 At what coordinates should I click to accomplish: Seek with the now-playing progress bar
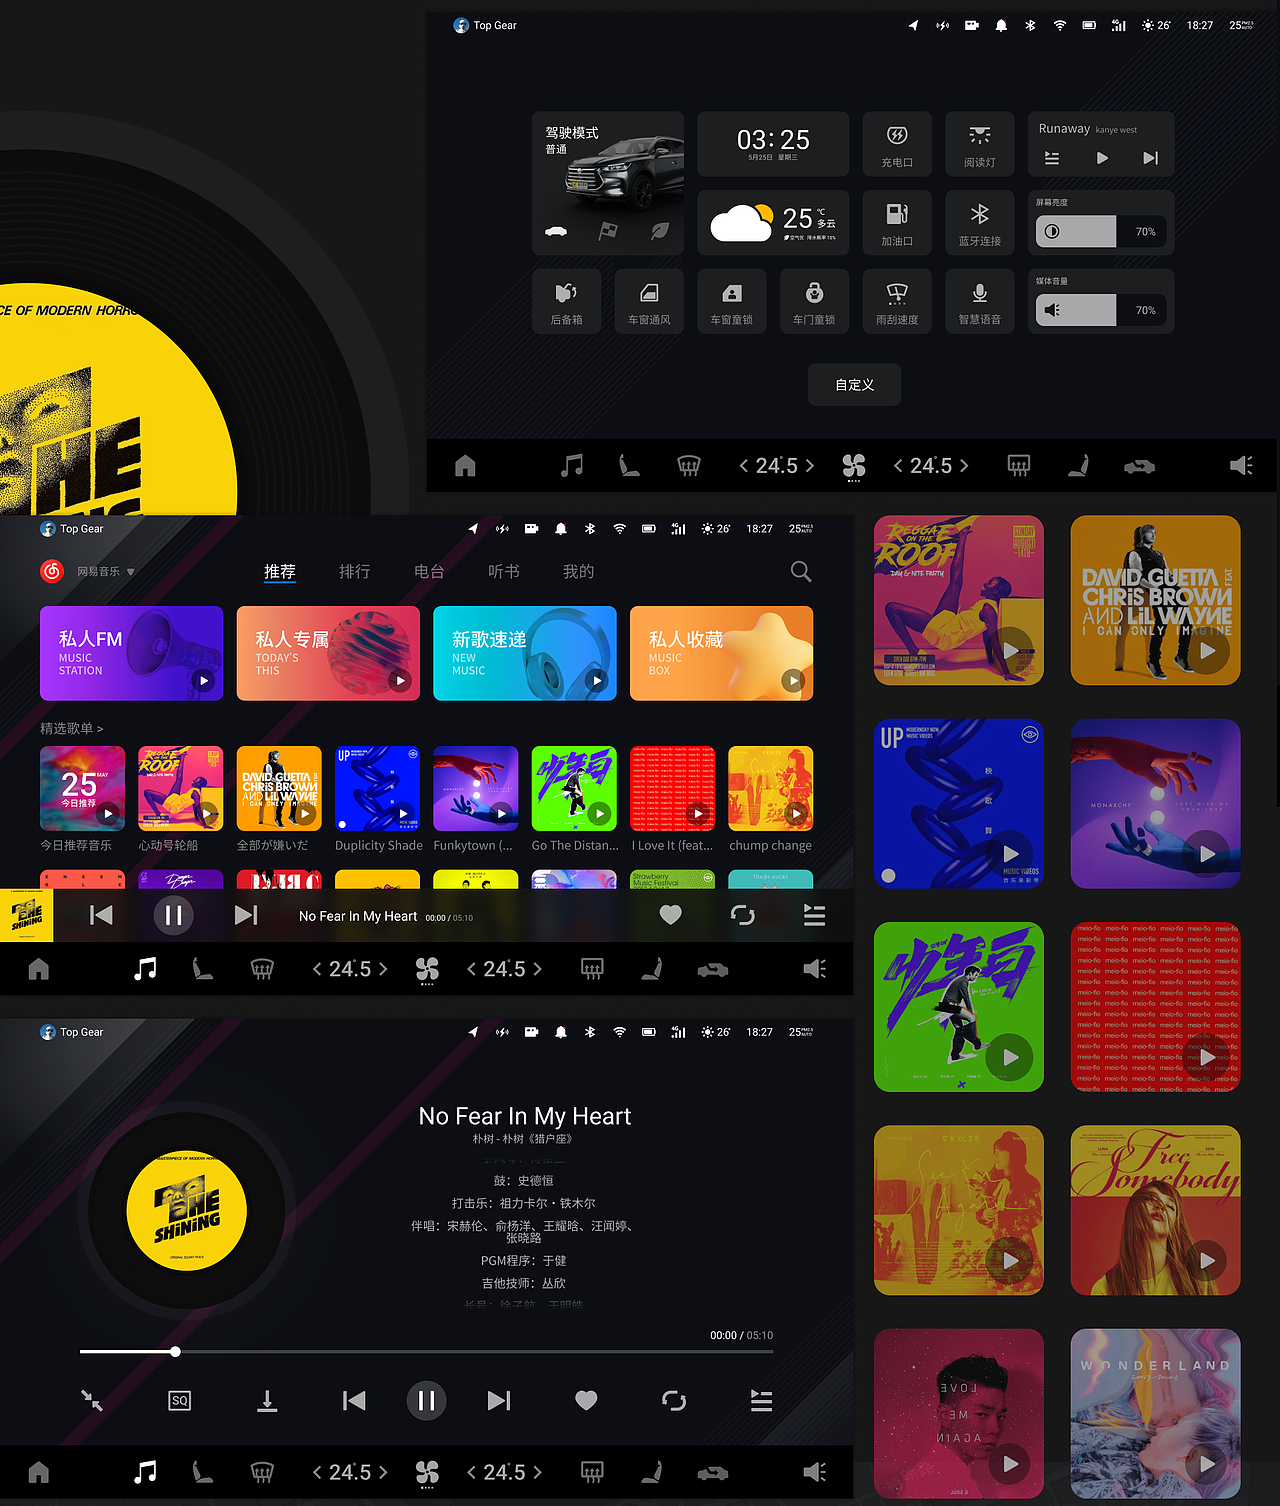point(427,1352)
